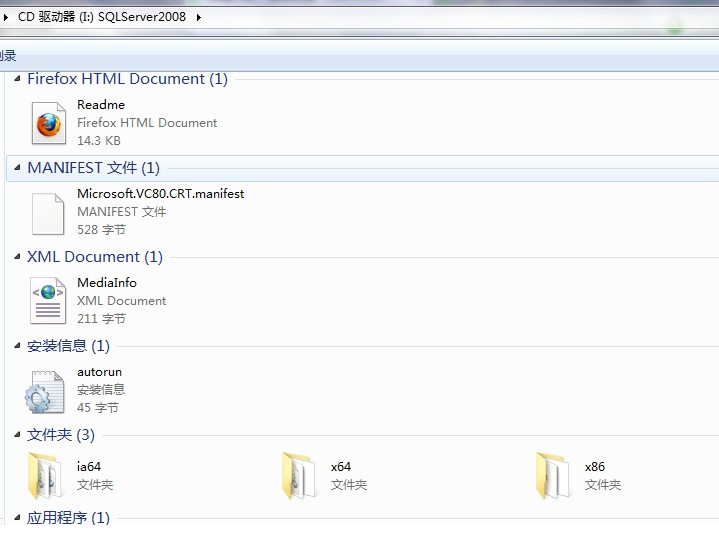The image size is (719, 546).
Task: Select the MediaInfo XML file icon
Action: coord(48,300)
